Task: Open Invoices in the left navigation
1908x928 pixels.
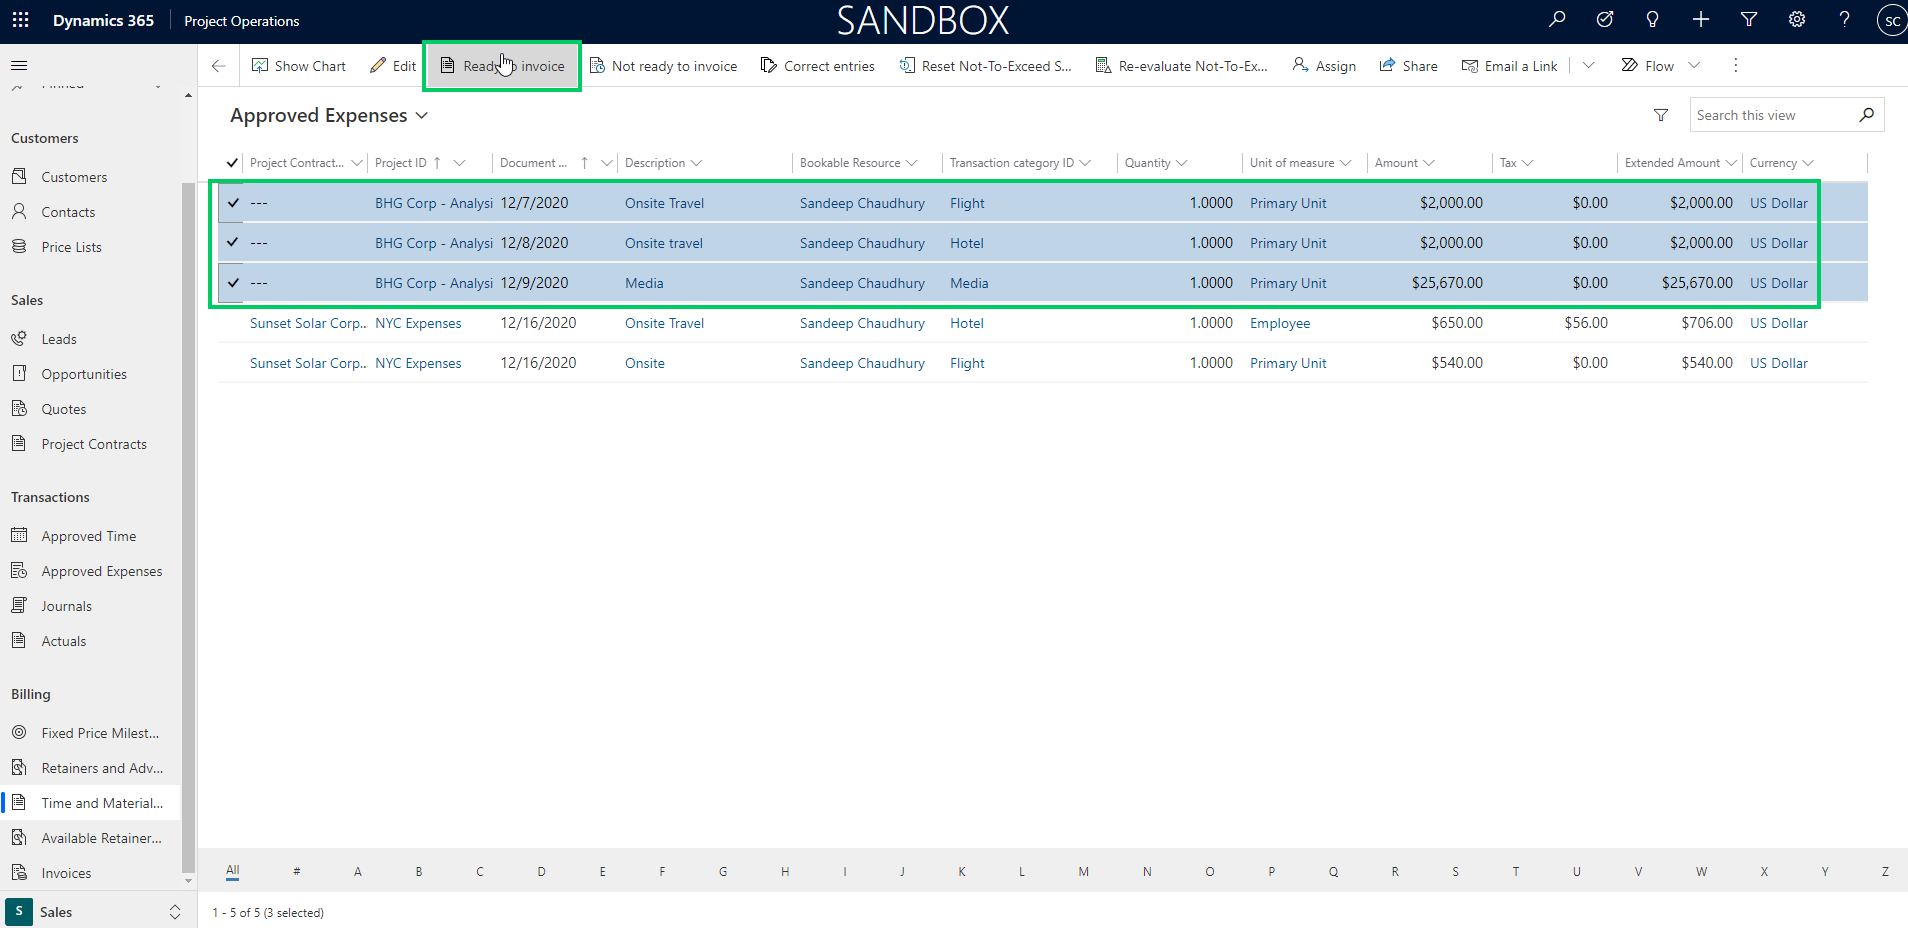Action: pyautogui.click(x=66, y=873)
